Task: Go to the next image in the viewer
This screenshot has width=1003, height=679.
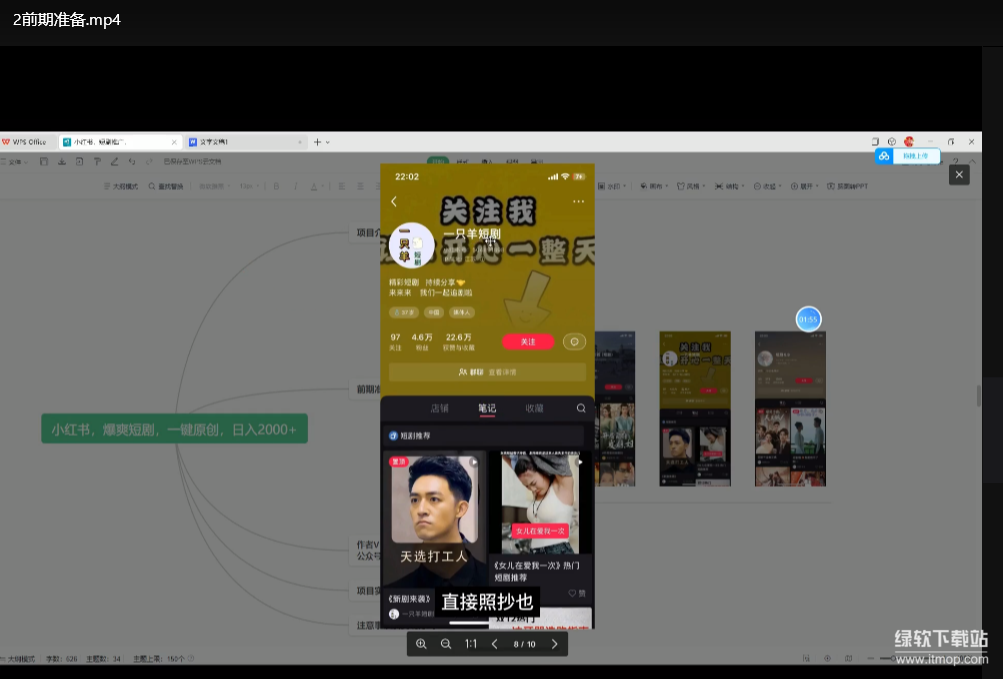Action: click(x=555, y=644)
